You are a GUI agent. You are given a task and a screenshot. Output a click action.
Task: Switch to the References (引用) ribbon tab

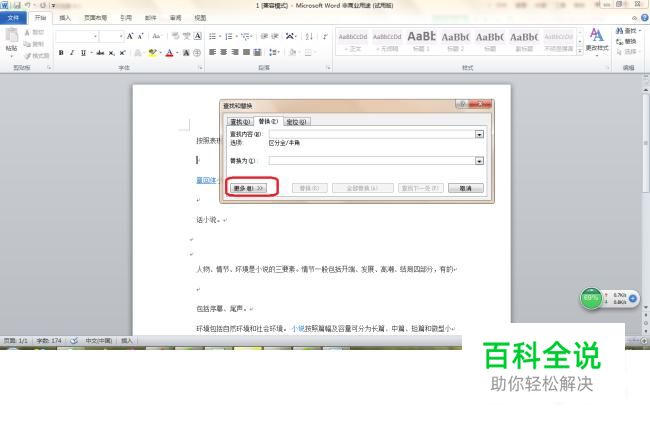pos(126,18)
